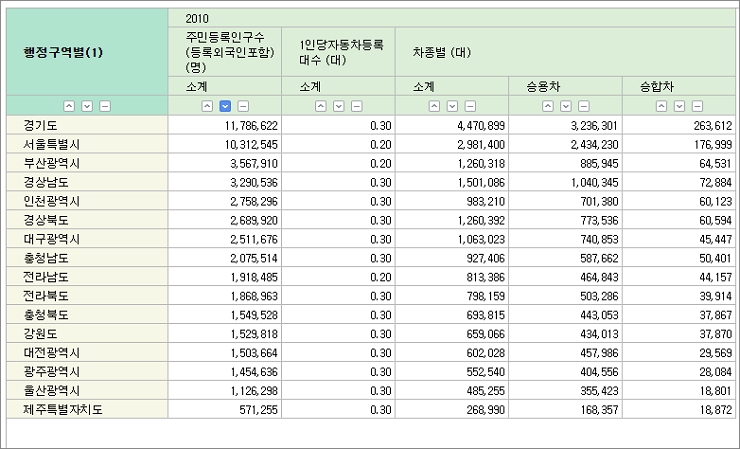
Task: Reset sorting on 승용차 column
Action: click(584, 106)
